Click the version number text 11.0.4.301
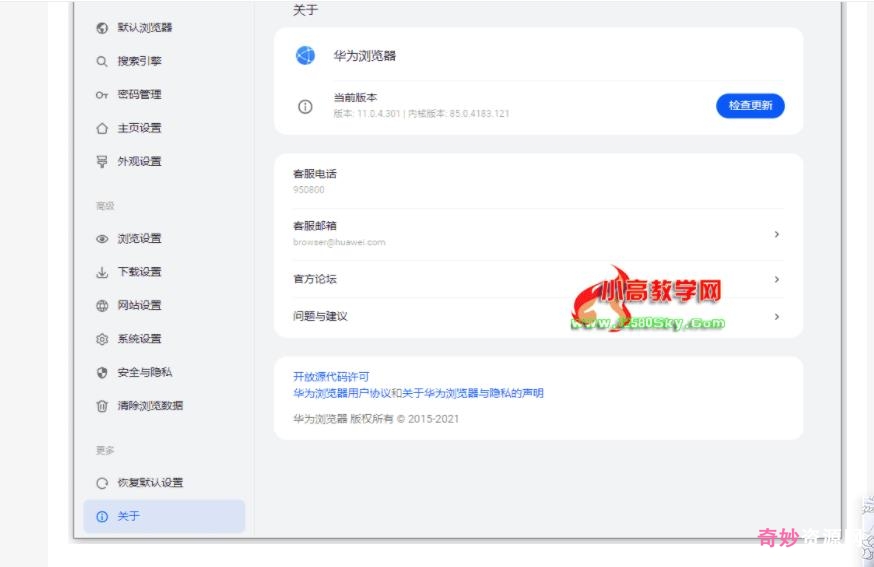This screenshot has width=874, height=567. (x=378, y=114)
